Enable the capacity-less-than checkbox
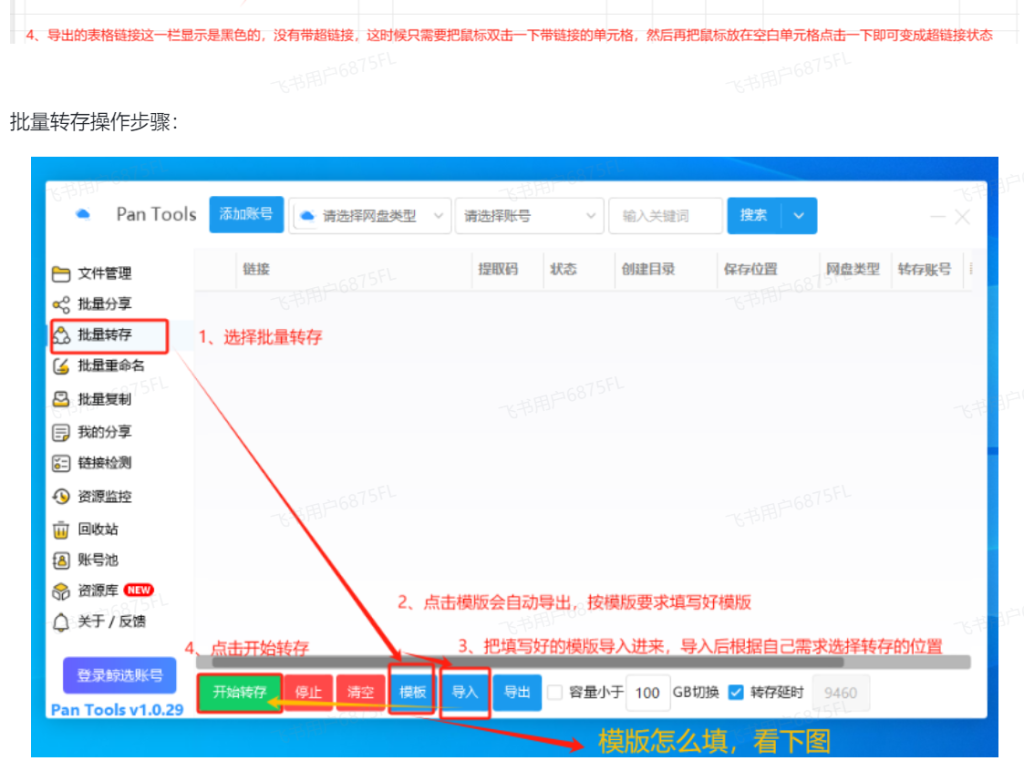Viewport: 1024px width, 771px height. pos(555,692)
